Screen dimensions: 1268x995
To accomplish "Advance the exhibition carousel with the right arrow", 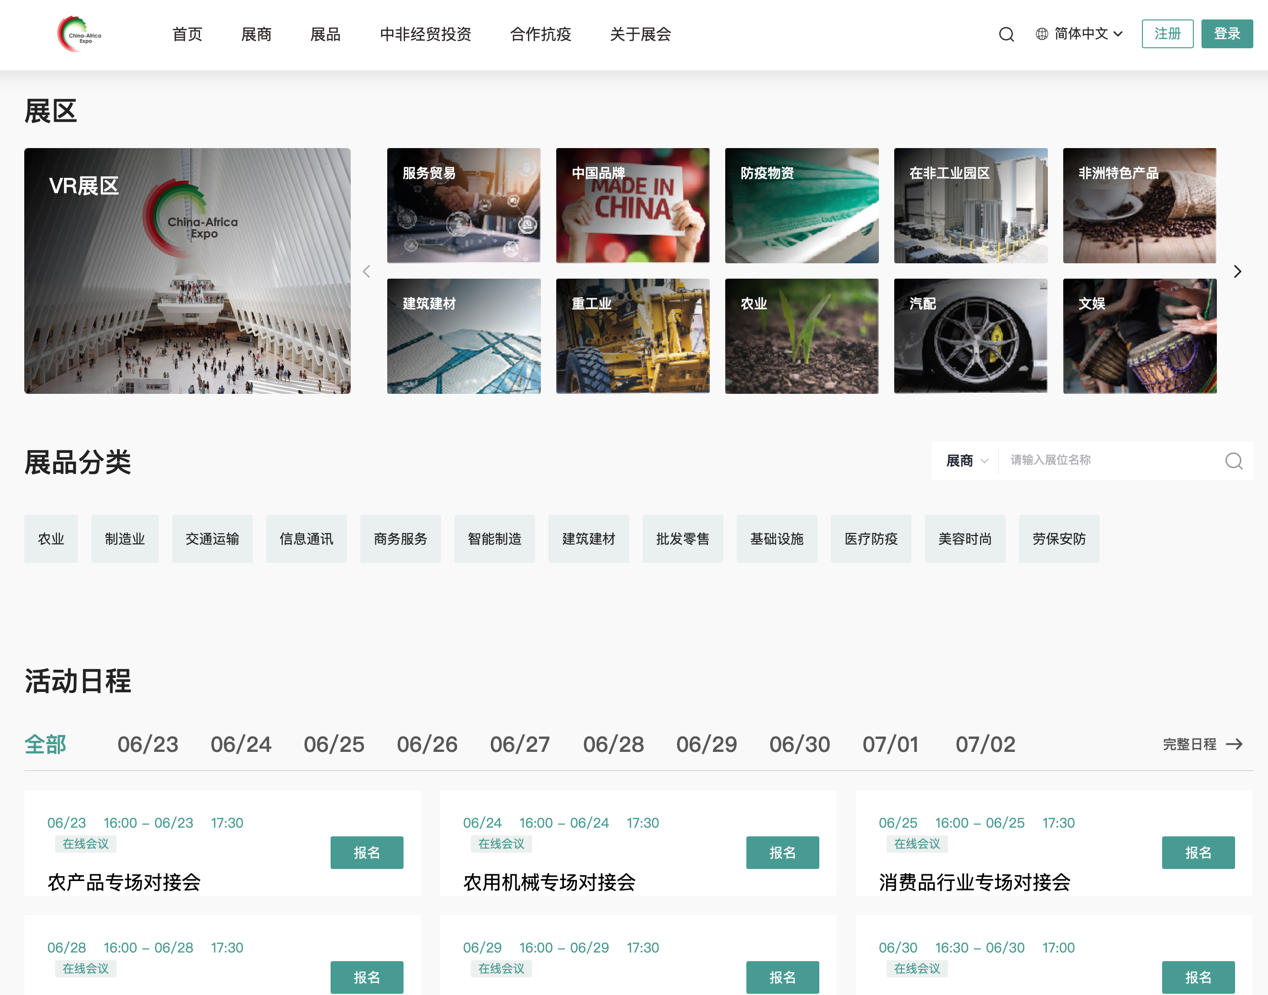I will pos(1237,271).
